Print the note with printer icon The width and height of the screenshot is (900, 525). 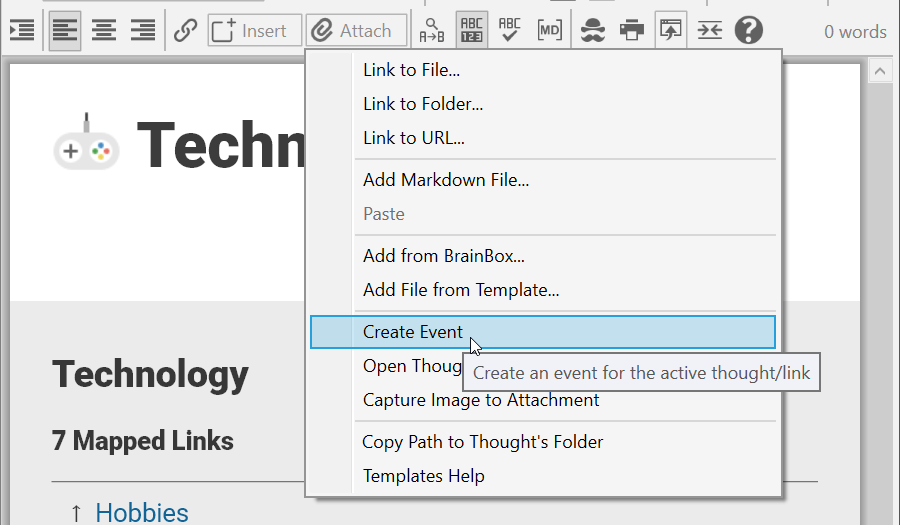[x=632, y=31]
